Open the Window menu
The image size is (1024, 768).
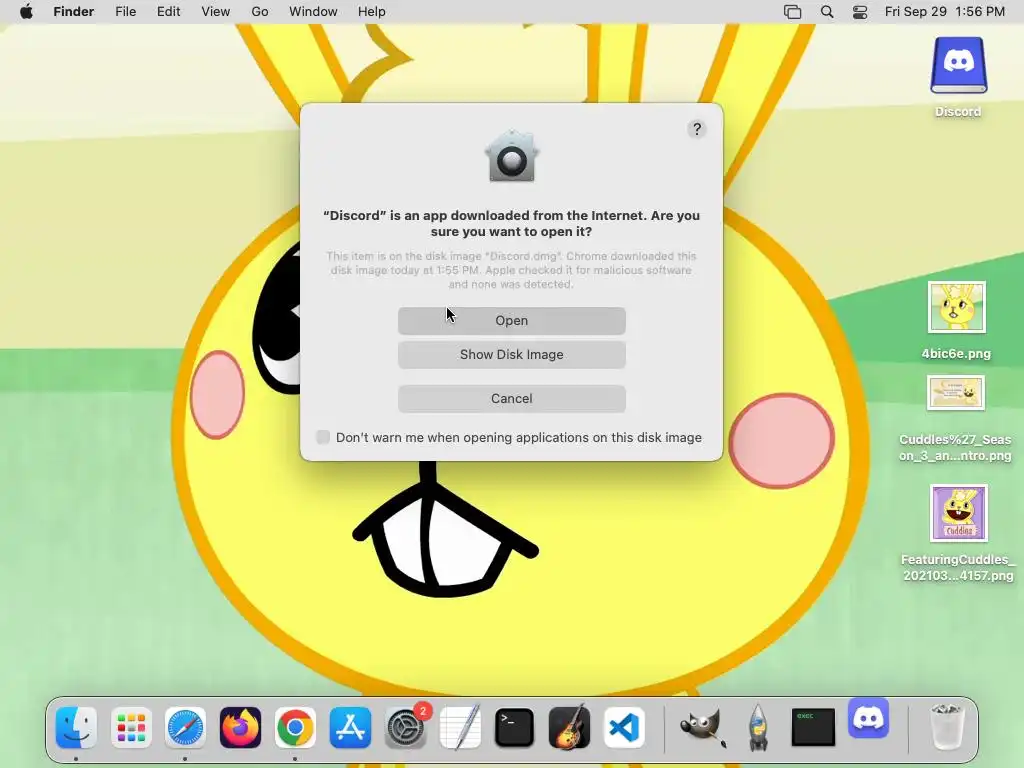coord(313,12)
